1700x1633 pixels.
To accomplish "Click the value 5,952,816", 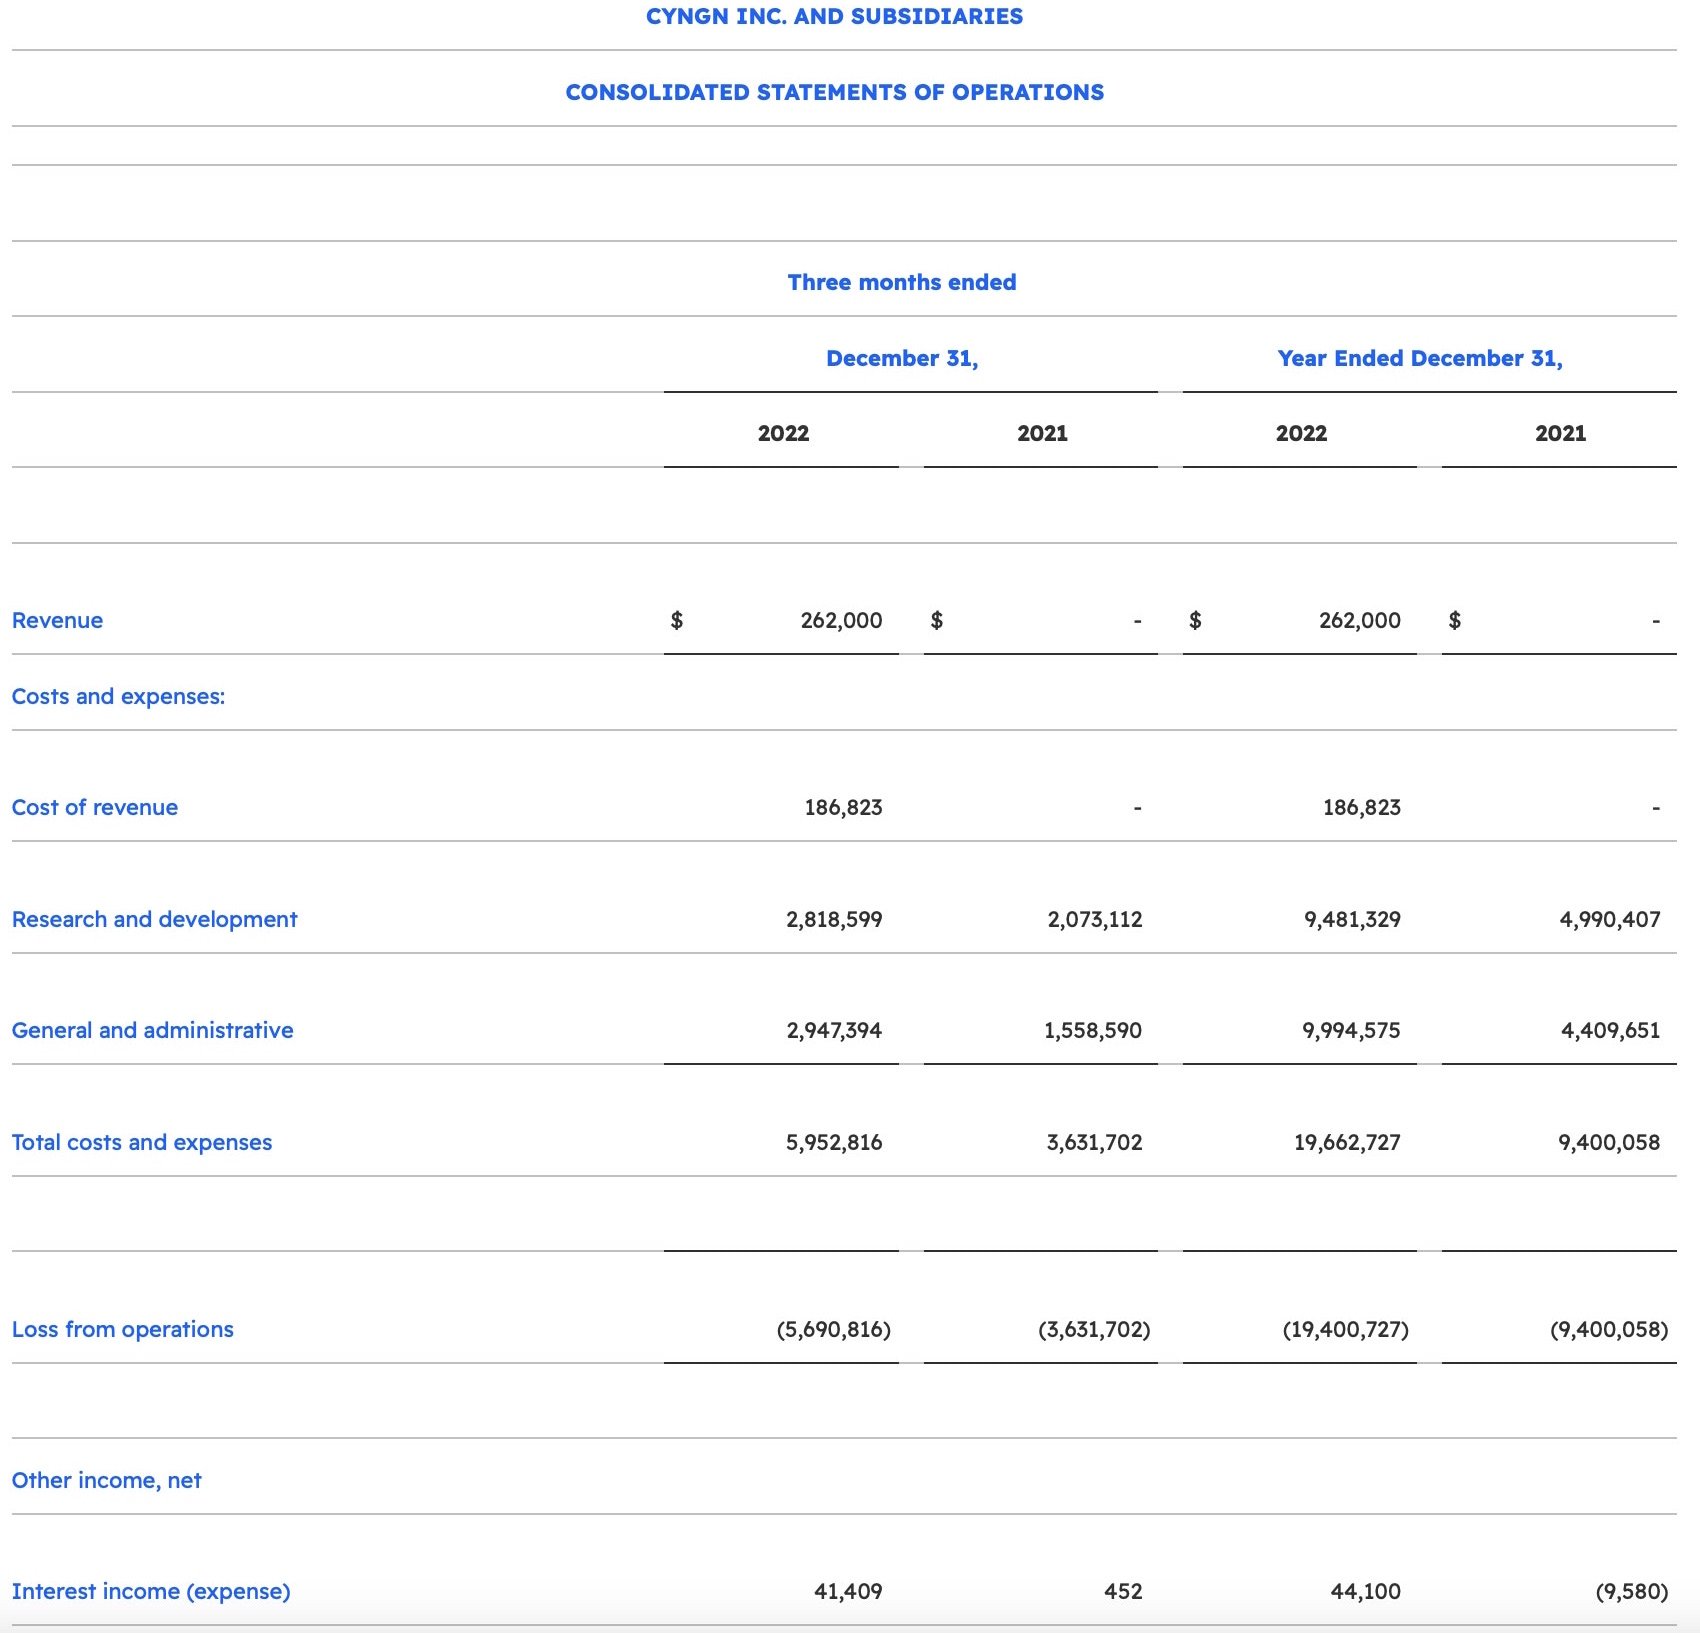I will click(834, 1142).
